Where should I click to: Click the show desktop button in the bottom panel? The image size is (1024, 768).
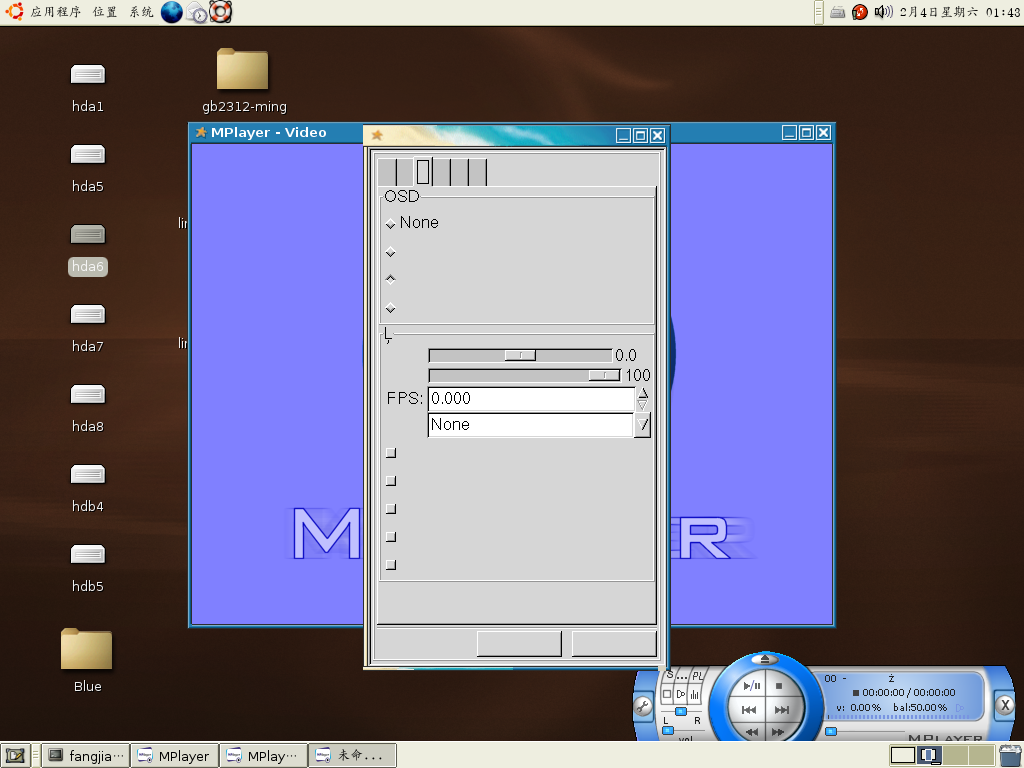15,756
